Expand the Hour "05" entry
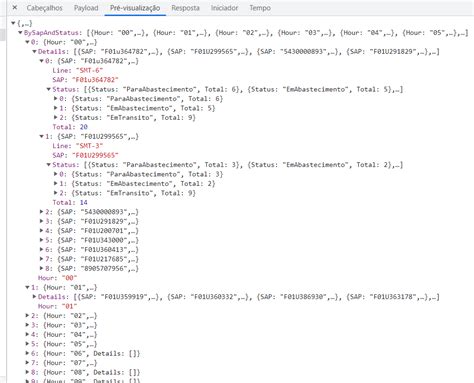Screen dimensions: 474x383 point(28,344)
